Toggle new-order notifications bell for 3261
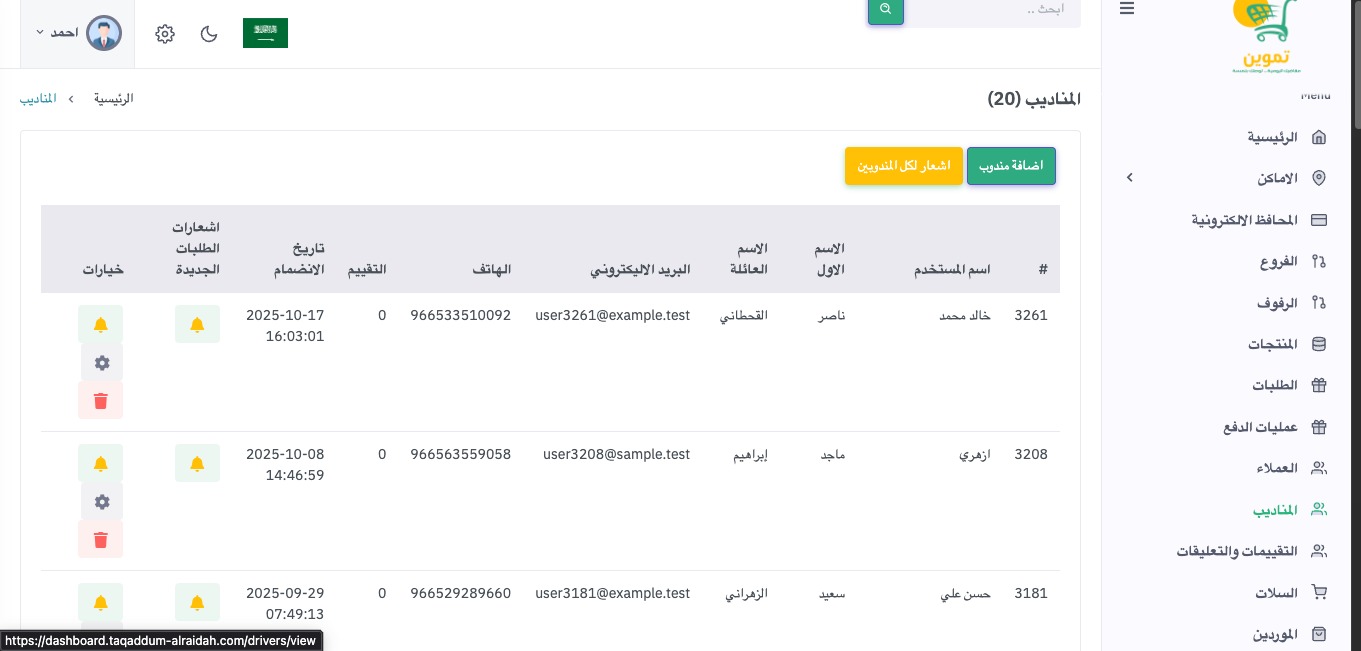The image size is (1361, 651). click(197, 324)
